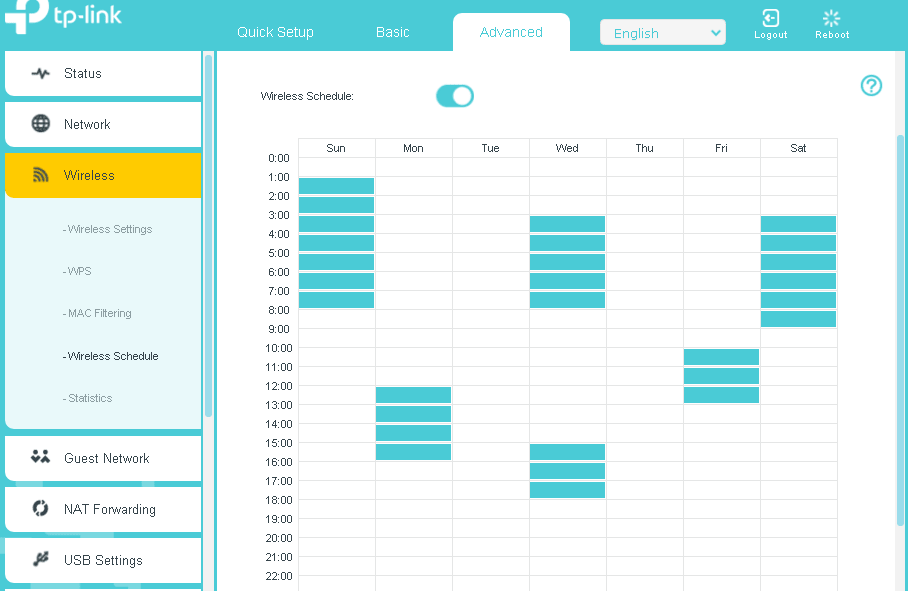This screenshot has height=591, width=908.
Task: Open the English language dropdown
Action: [663, 33]
